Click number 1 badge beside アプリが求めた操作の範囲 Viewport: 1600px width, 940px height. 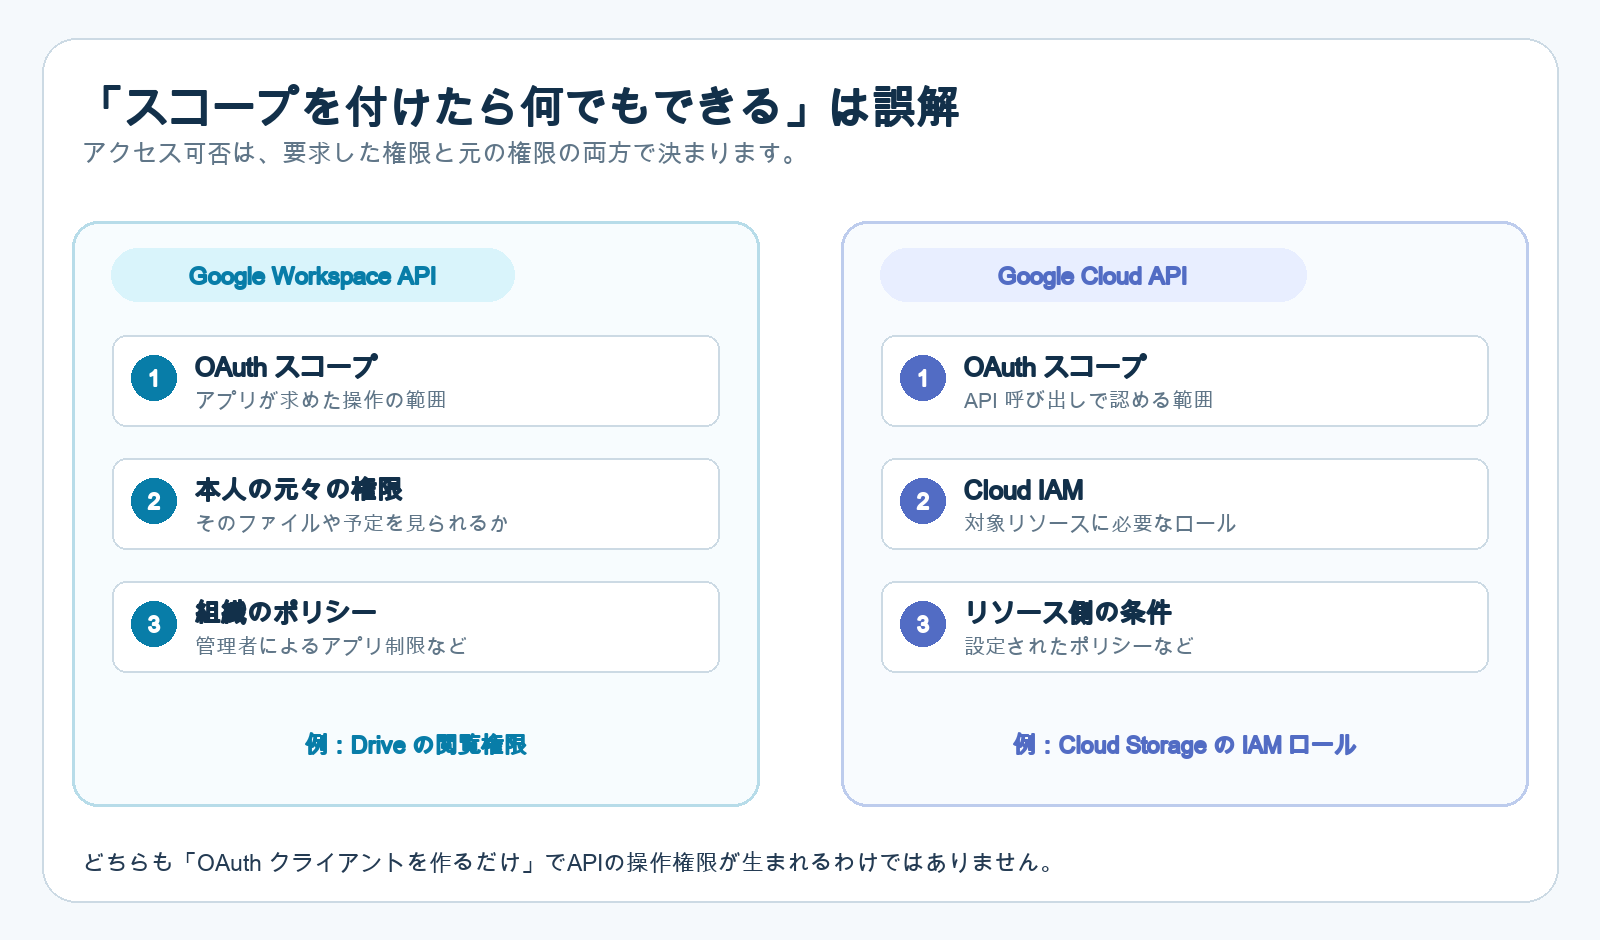pyautogui.click(x=154, y=378)
